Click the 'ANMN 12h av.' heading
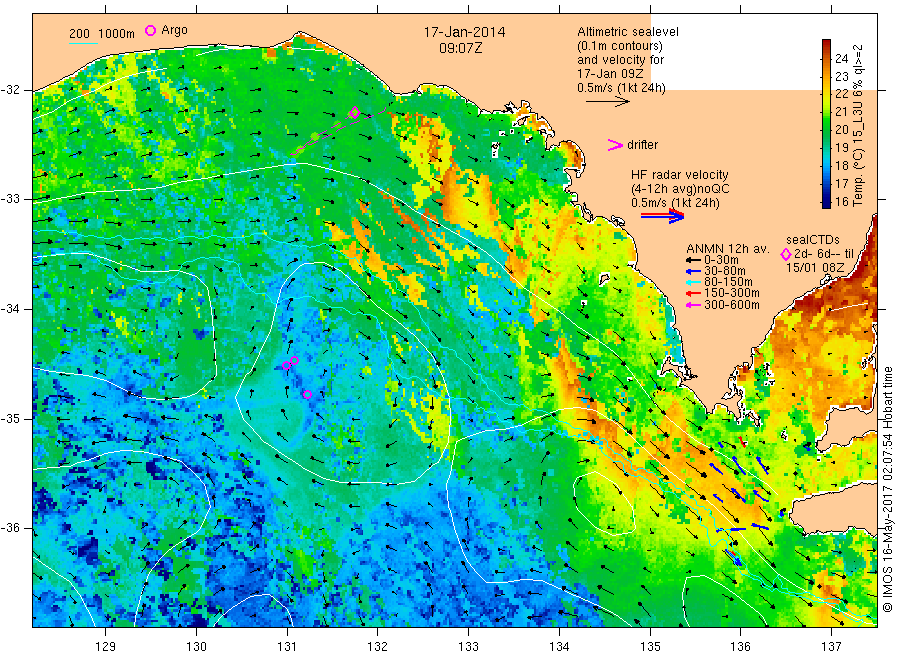 coord(727,249)
